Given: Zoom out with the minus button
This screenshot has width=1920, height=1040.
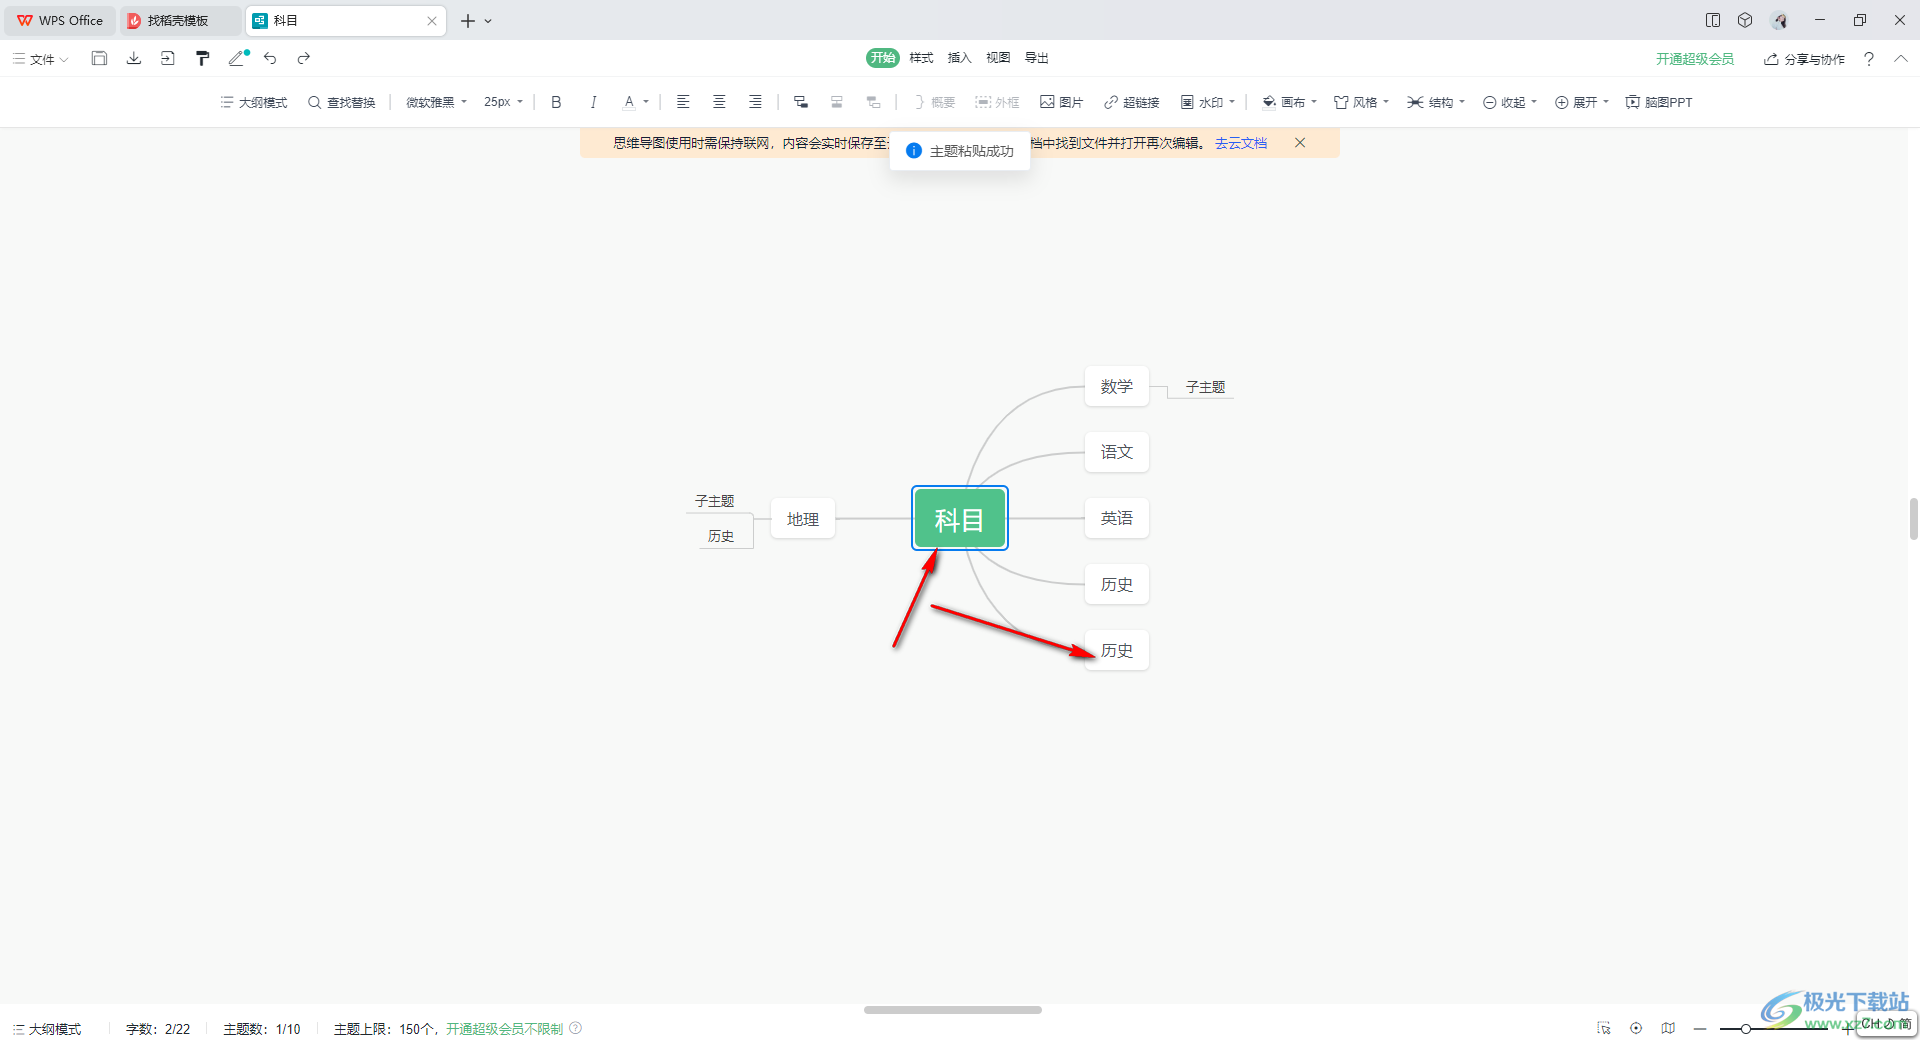Looking at the screenshot, I should point(1700,1029).
